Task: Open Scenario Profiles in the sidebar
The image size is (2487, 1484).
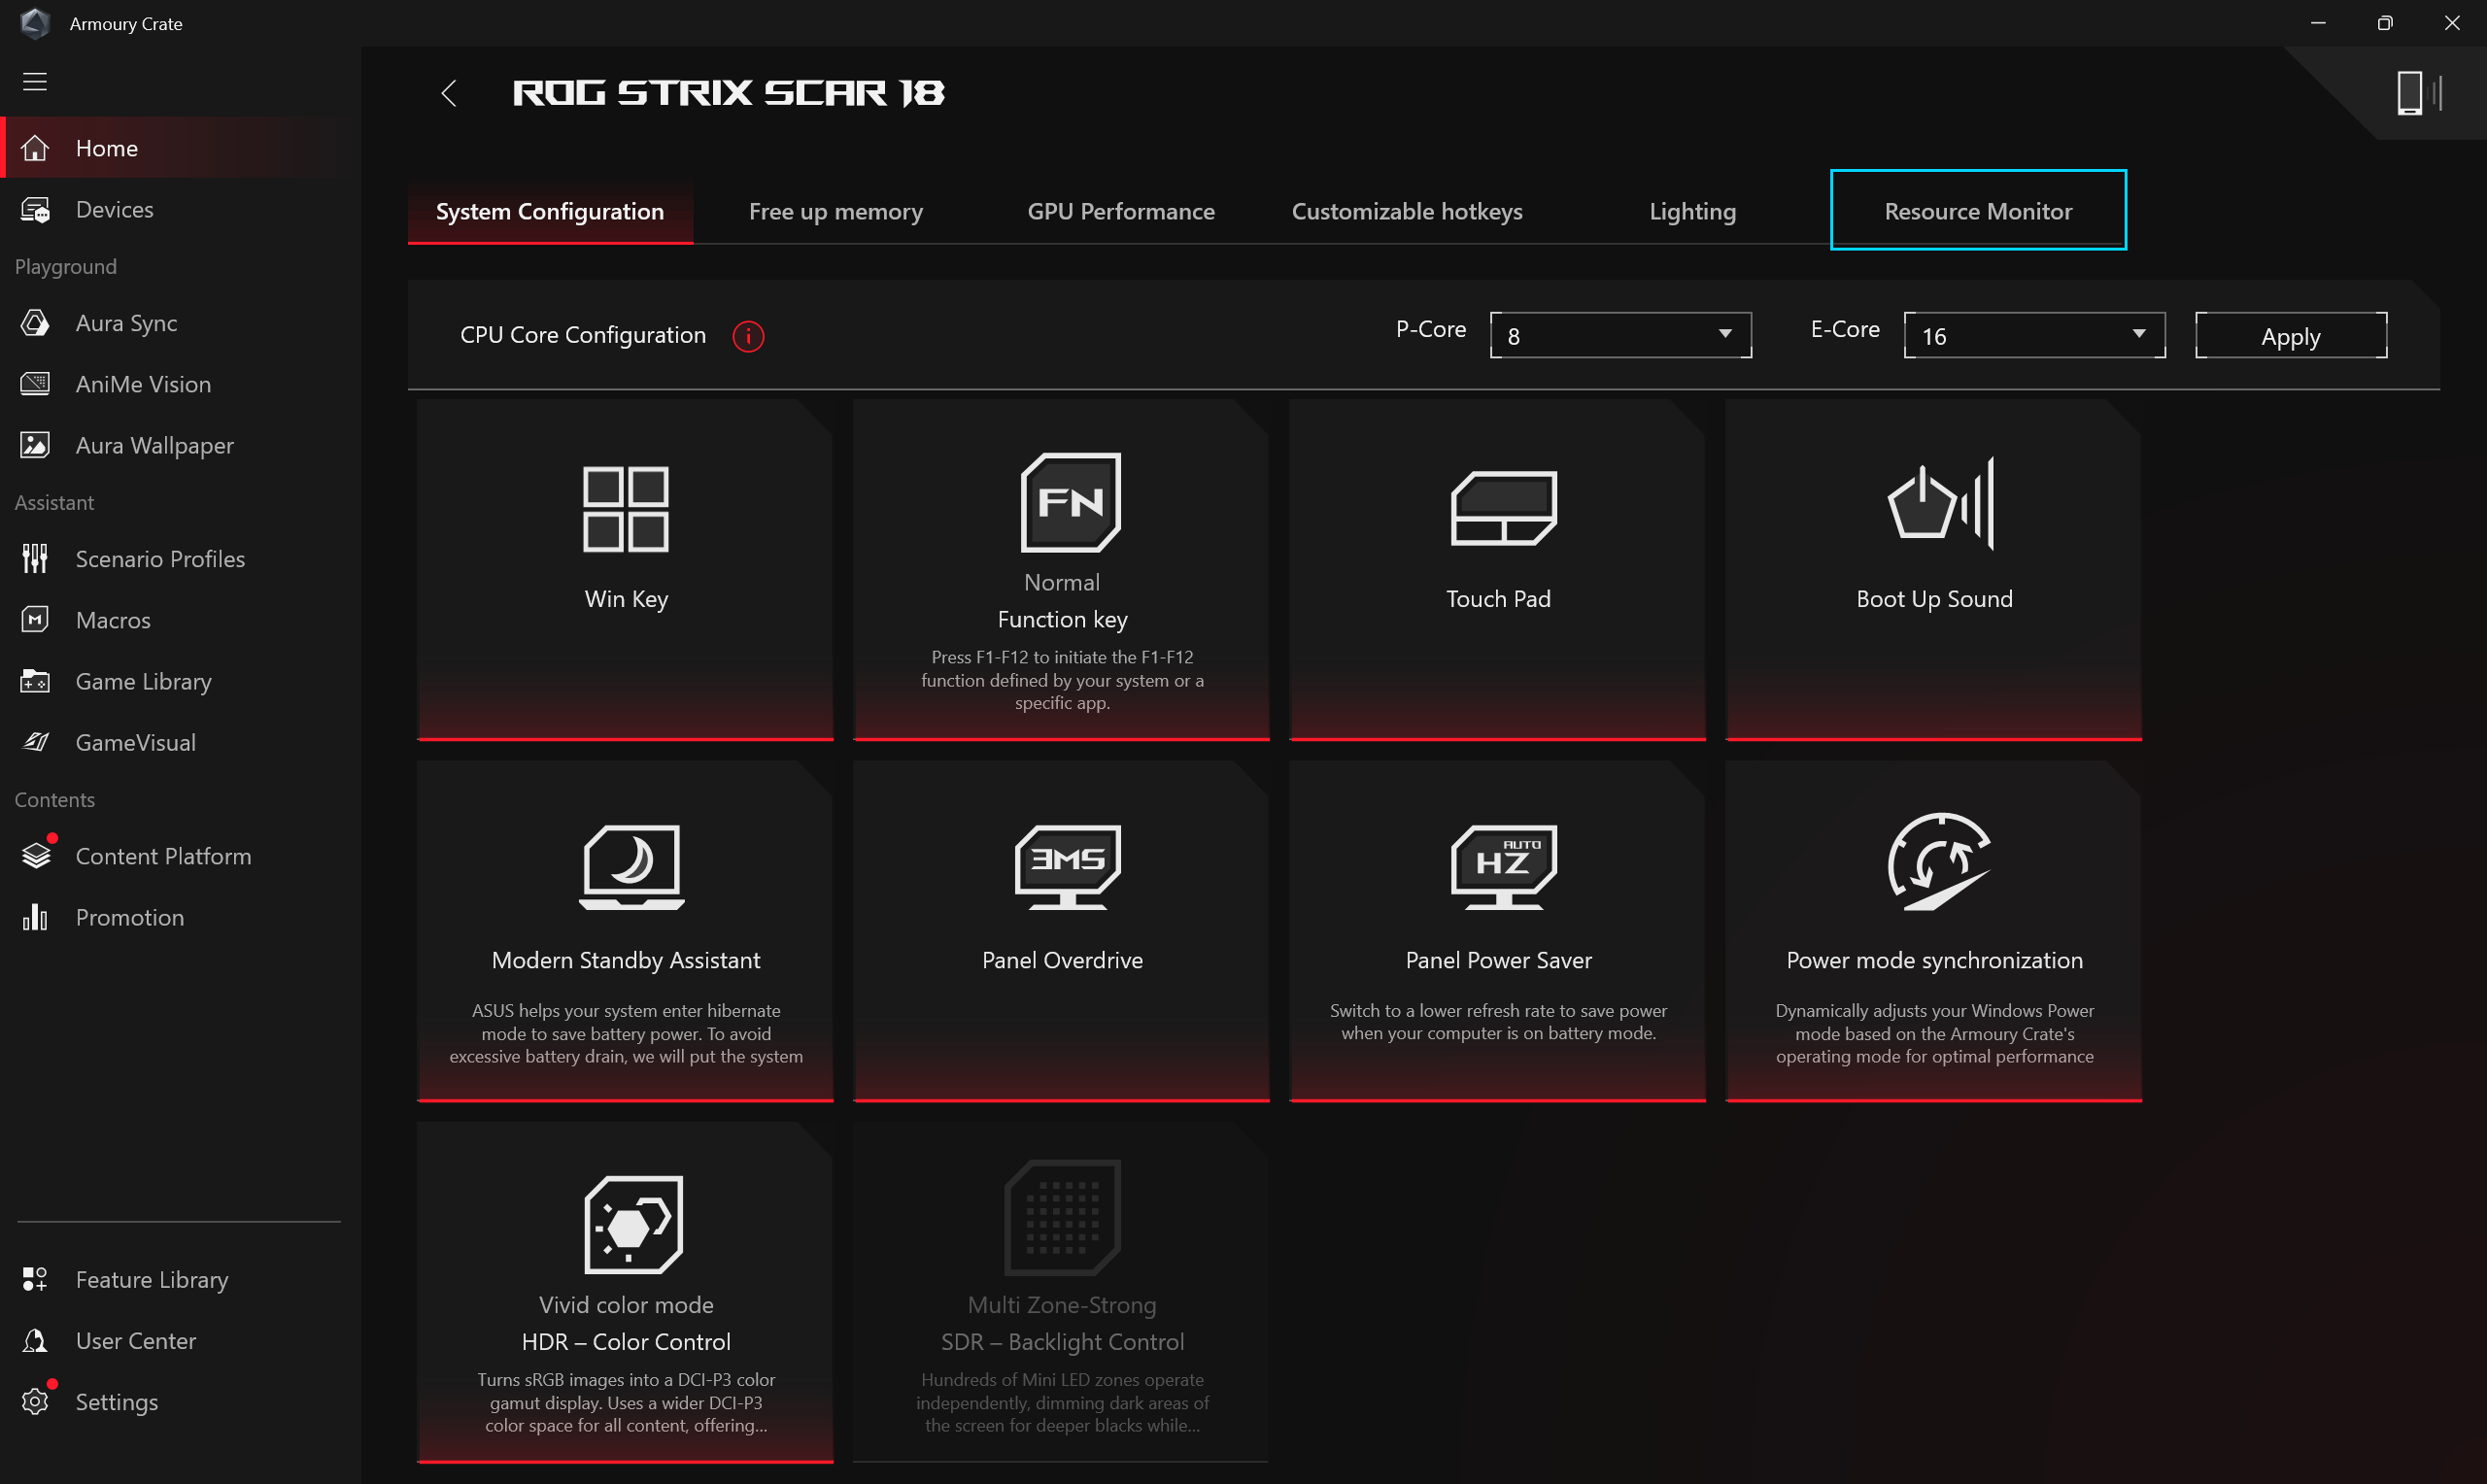Action: [180, 559]
